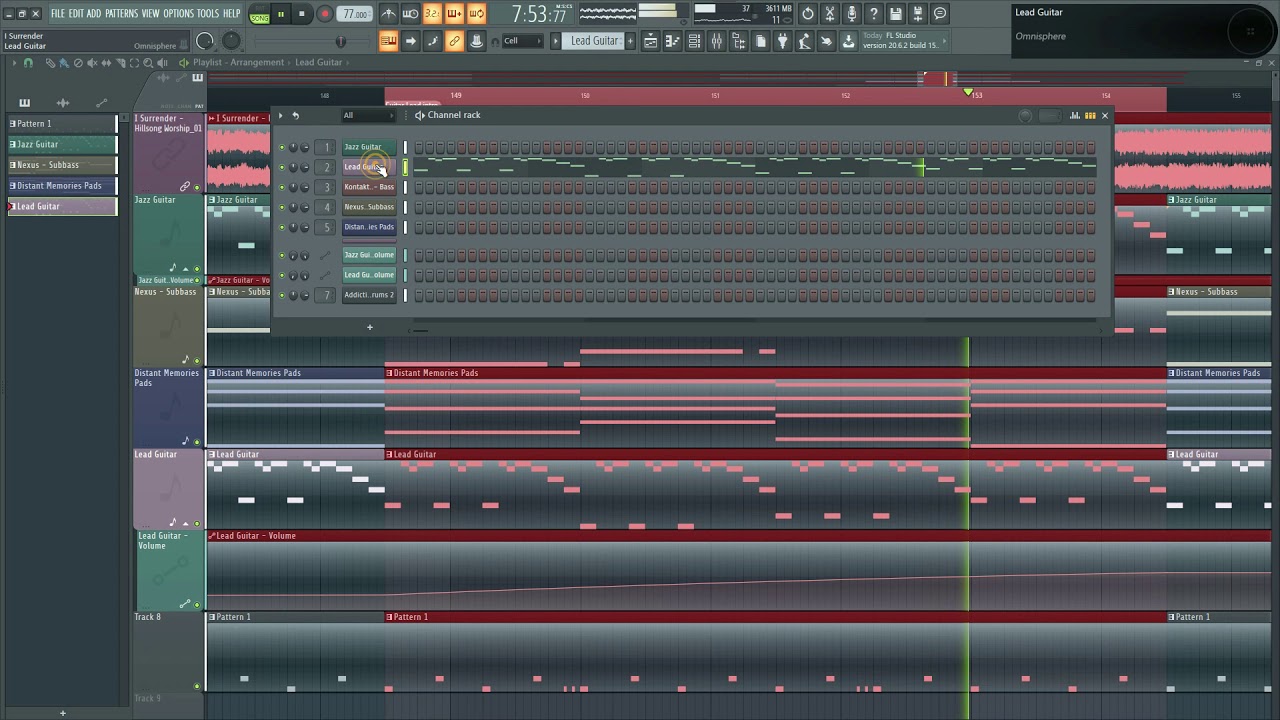The image size is (1280, 720).
Task: Toggle the overdub recording icon
Action: [x=454, y=14]
